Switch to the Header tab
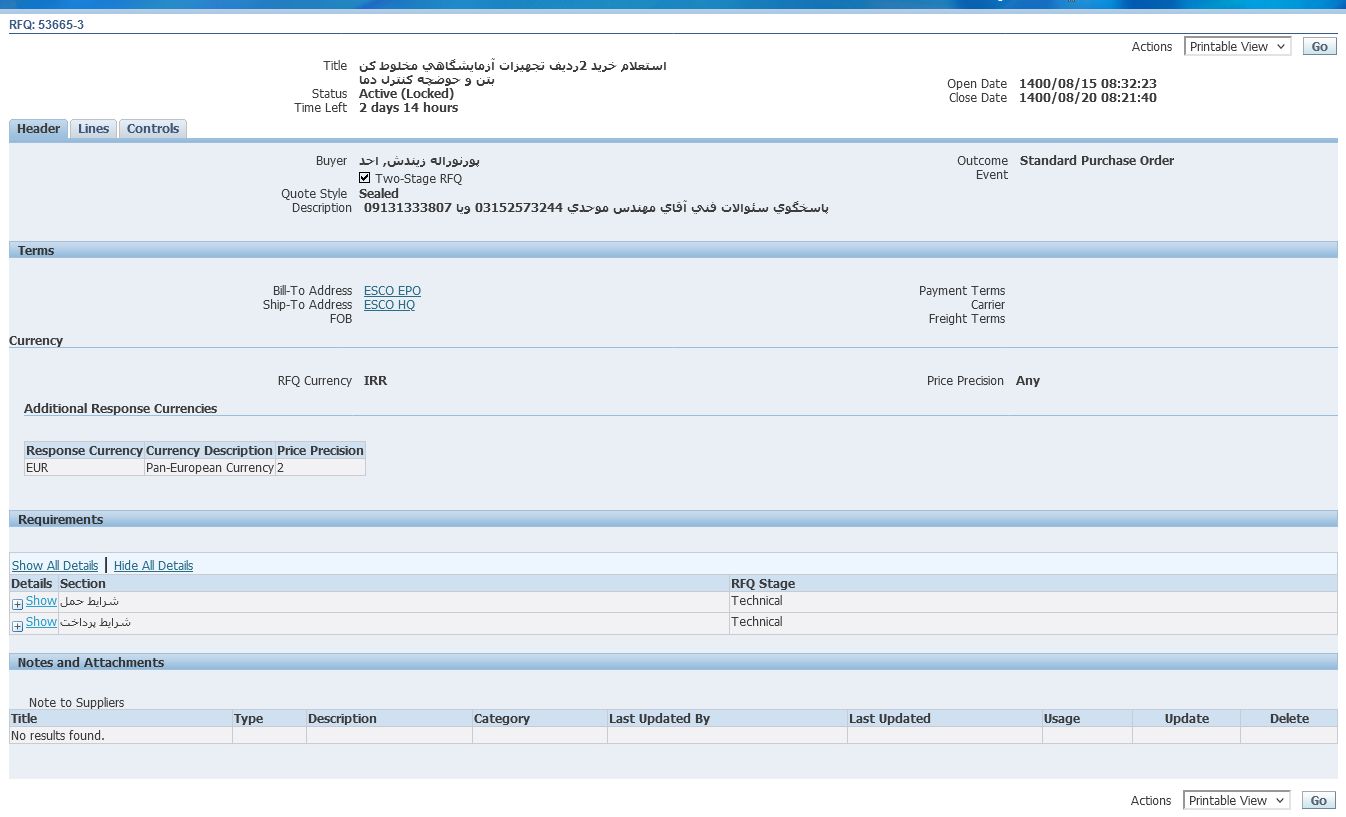1346x817 pixels. pos(39,129)
